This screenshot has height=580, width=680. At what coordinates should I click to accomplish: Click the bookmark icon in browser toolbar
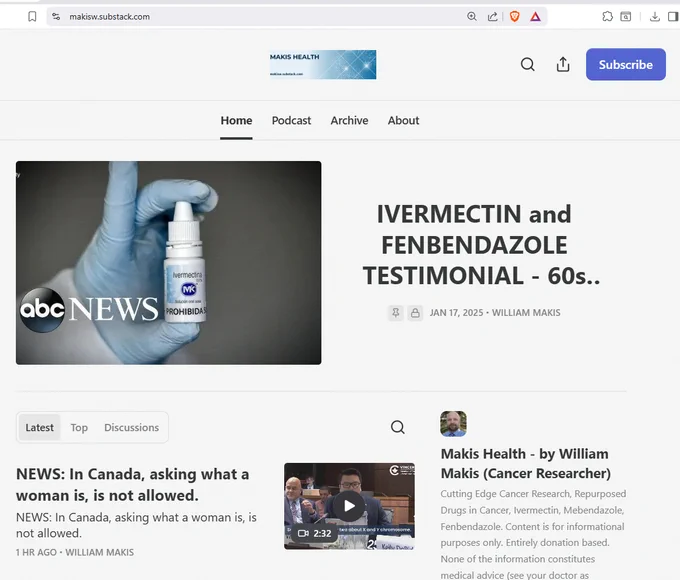pyautogui.click(x=32, y=16)
